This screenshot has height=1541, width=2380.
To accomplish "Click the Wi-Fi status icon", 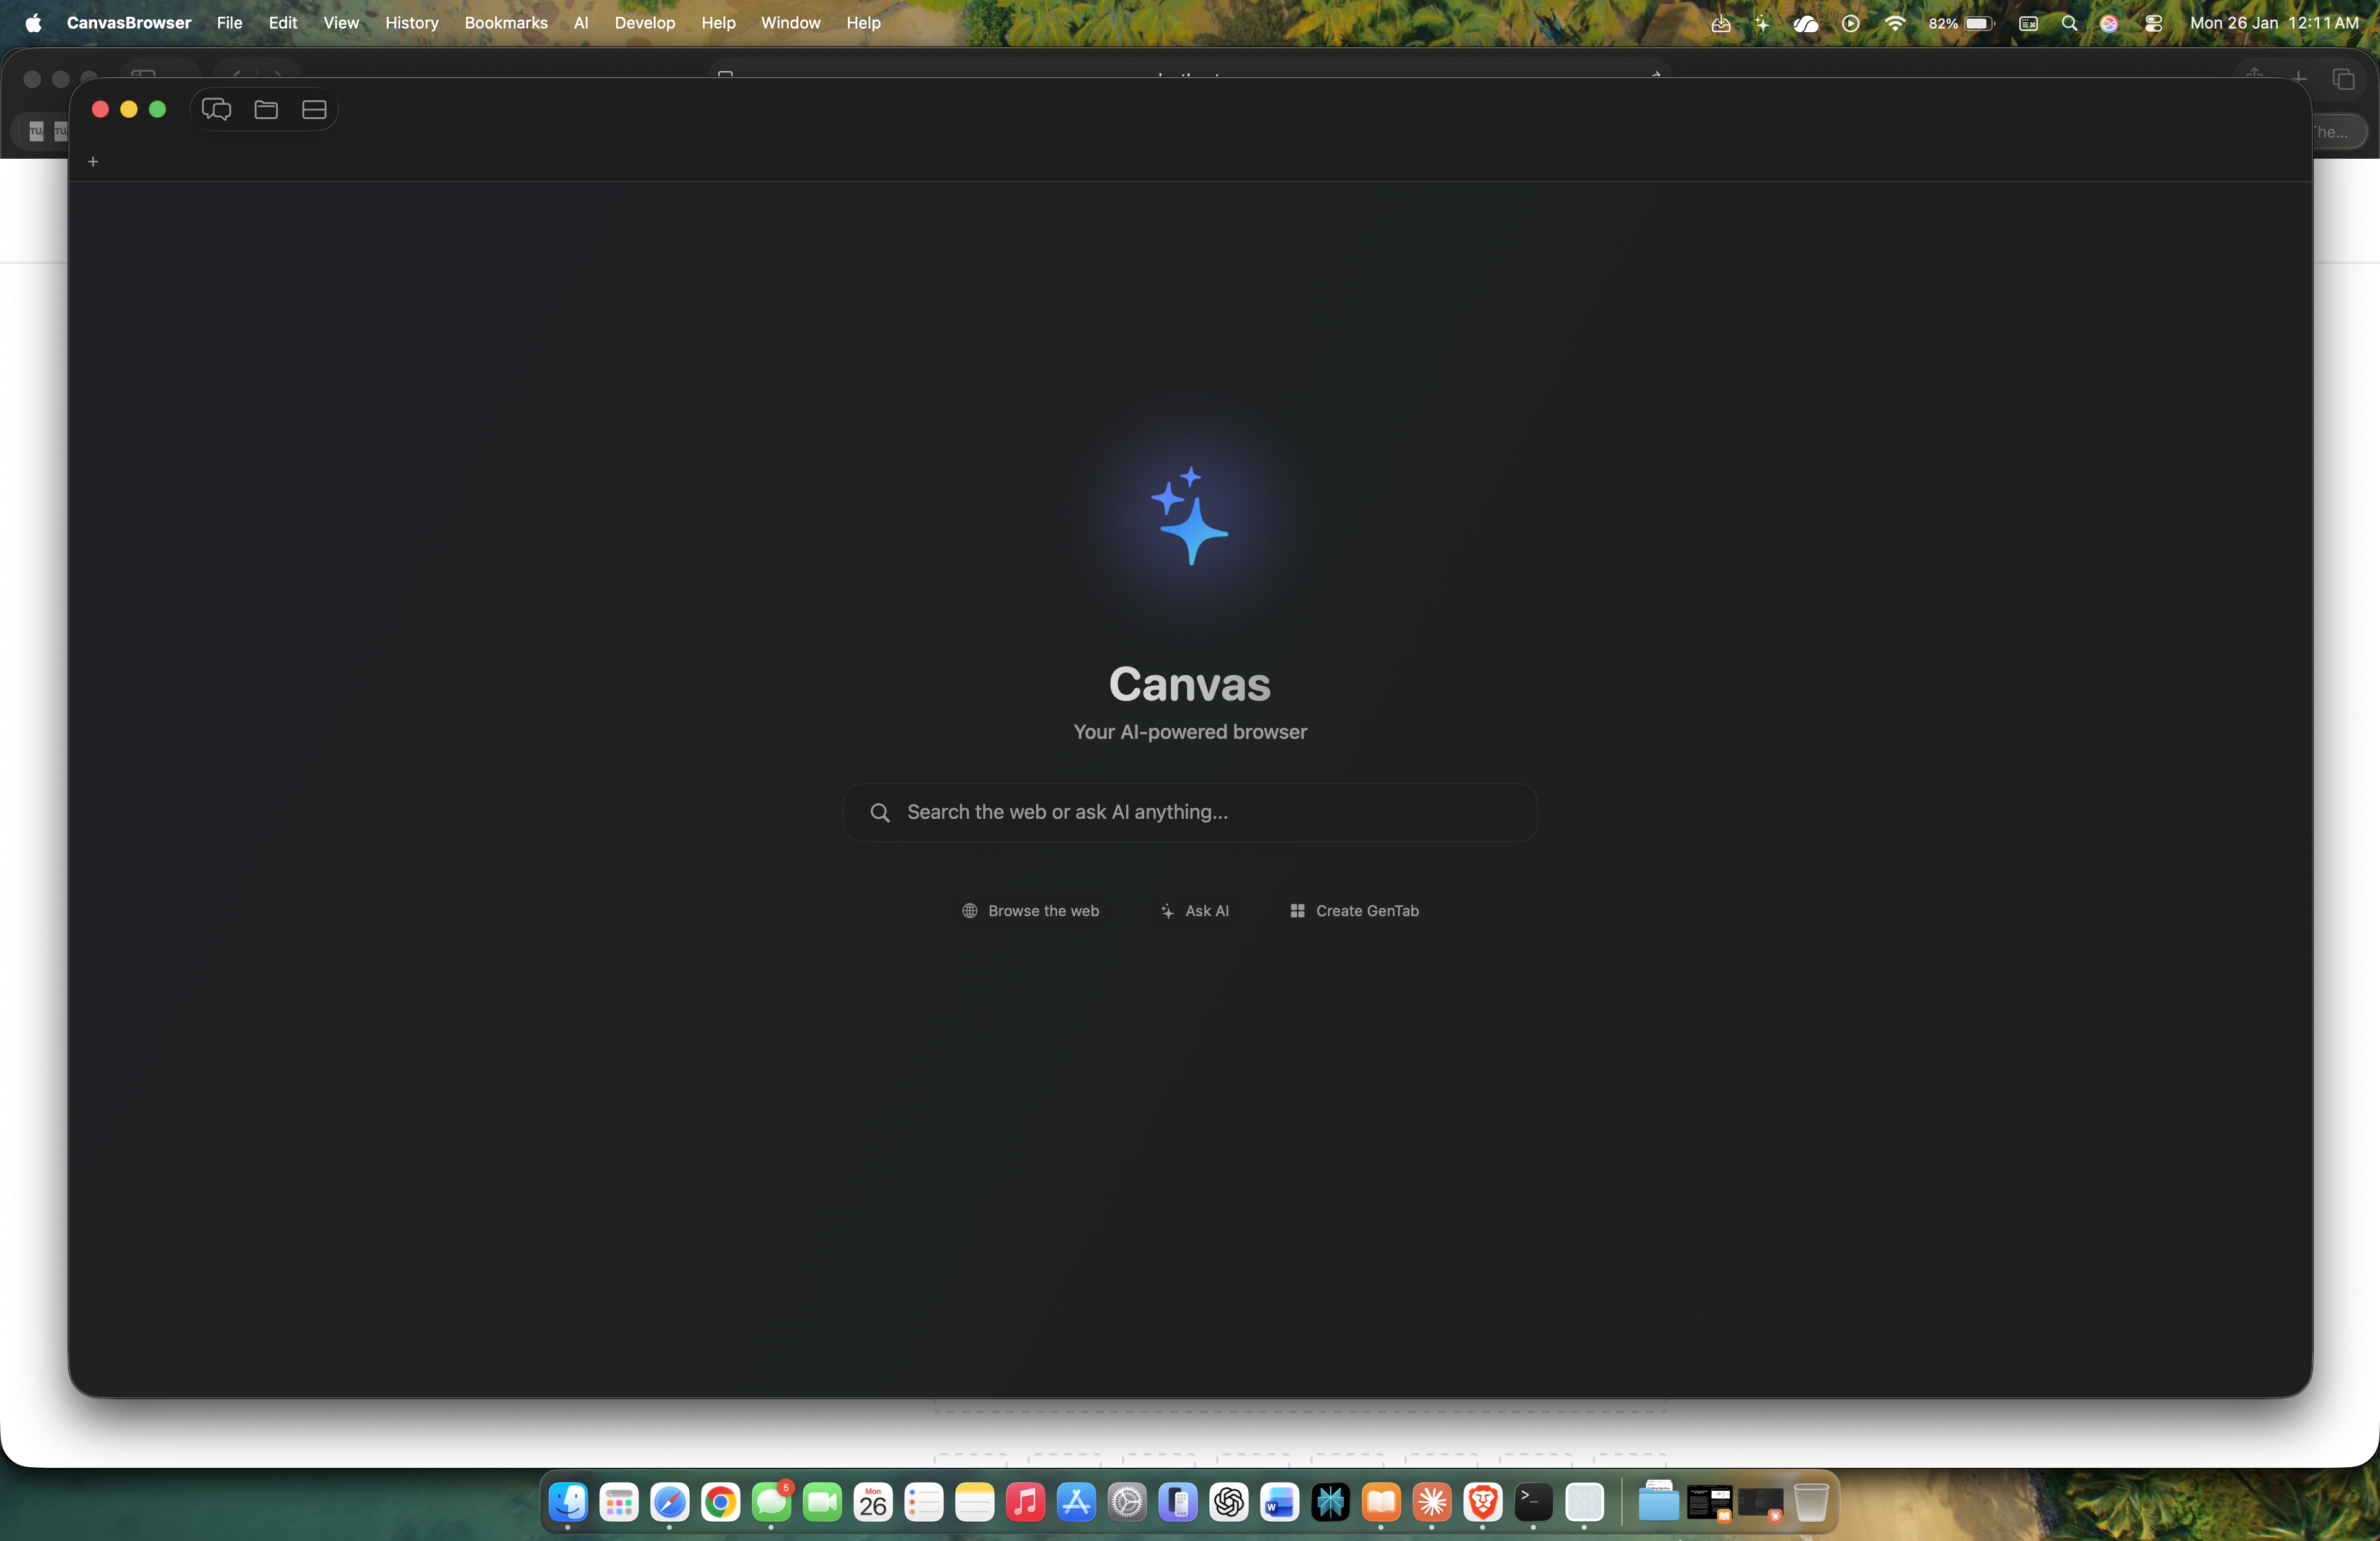I will [1894, 23].
